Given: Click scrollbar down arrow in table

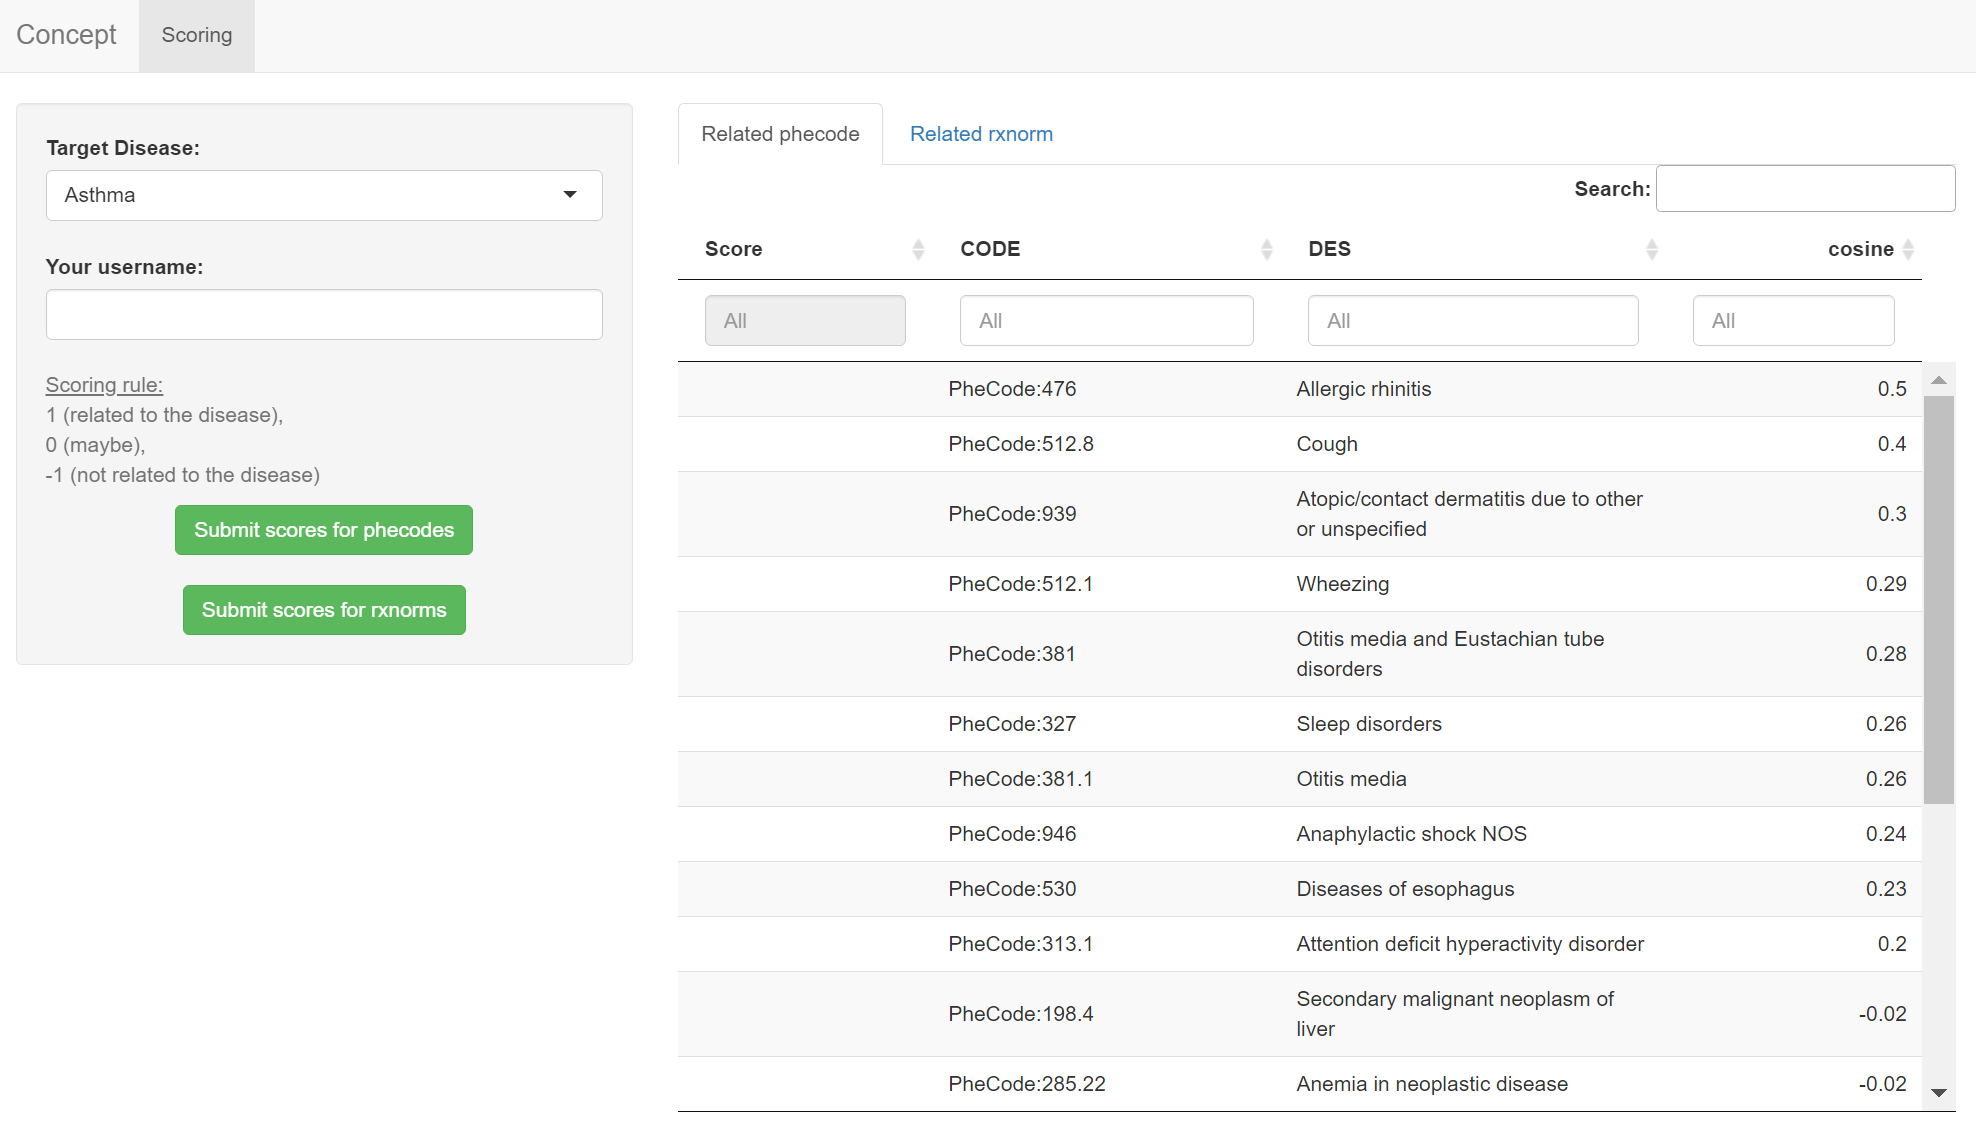Looking at the screenshot, I should point(1938,1093).
